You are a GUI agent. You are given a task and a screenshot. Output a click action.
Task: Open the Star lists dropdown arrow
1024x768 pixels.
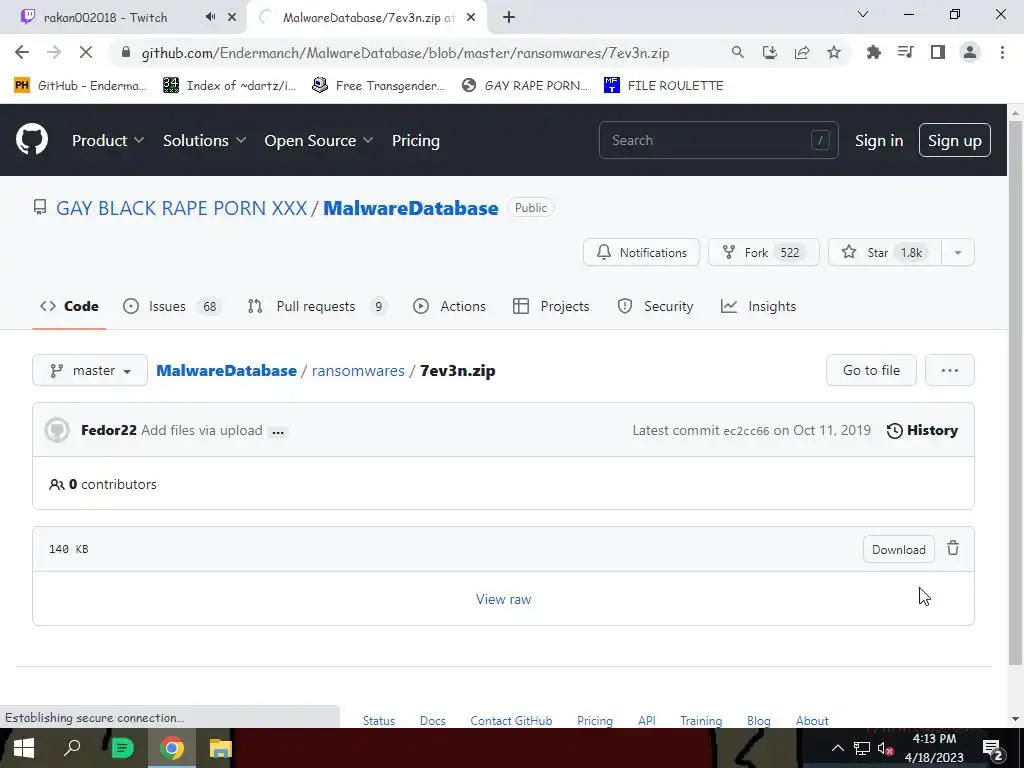pyautogui.click(x=958, y=253)
